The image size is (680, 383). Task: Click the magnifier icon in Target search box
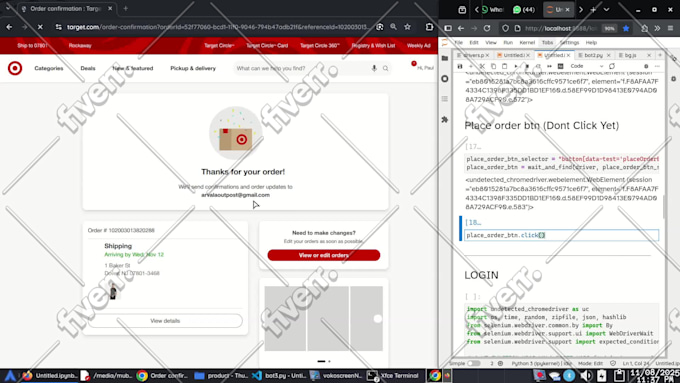coord(385,69)
